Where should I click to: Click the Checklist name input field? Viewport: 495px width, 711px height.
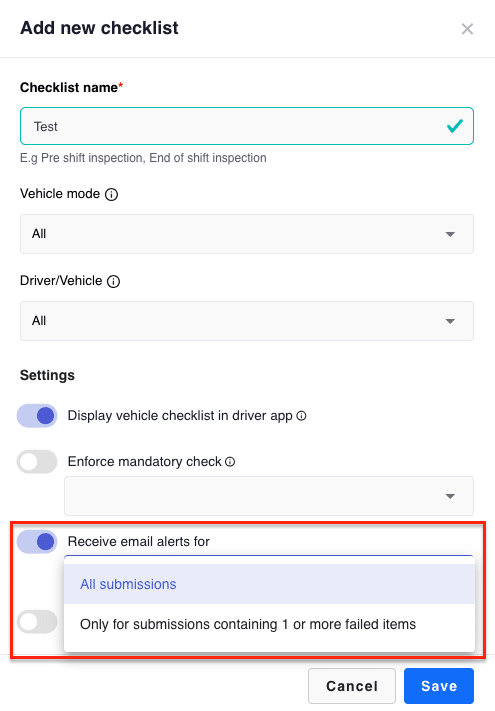coord(247,126)
